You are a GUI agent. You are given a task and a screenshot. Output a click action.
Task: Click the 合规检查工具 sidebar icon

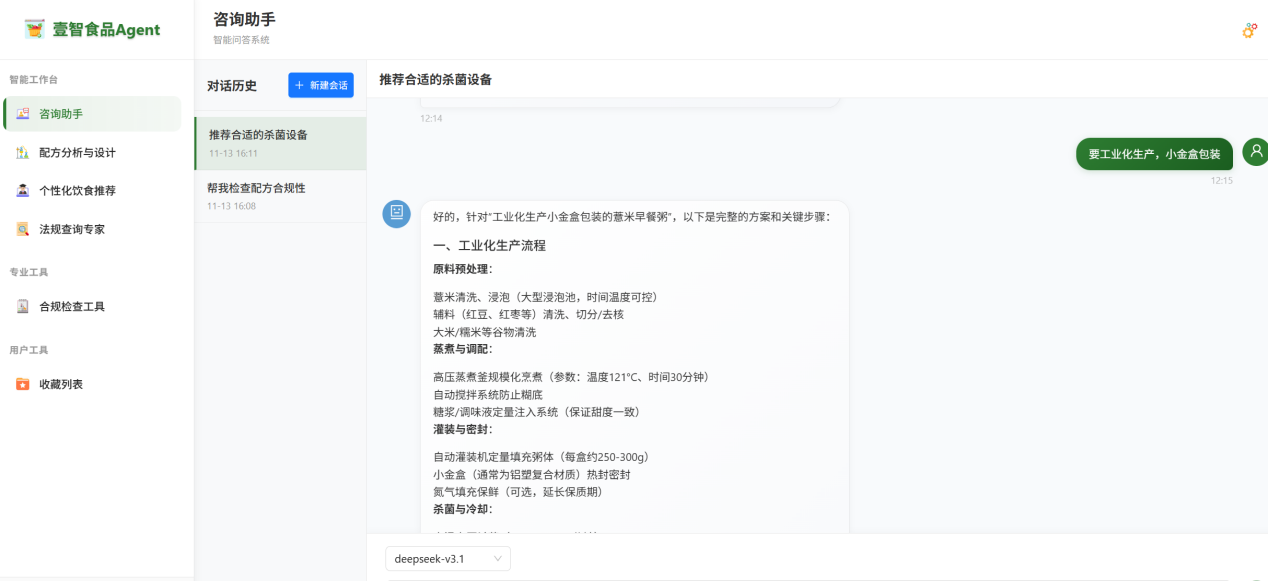[x=23, y=307]
